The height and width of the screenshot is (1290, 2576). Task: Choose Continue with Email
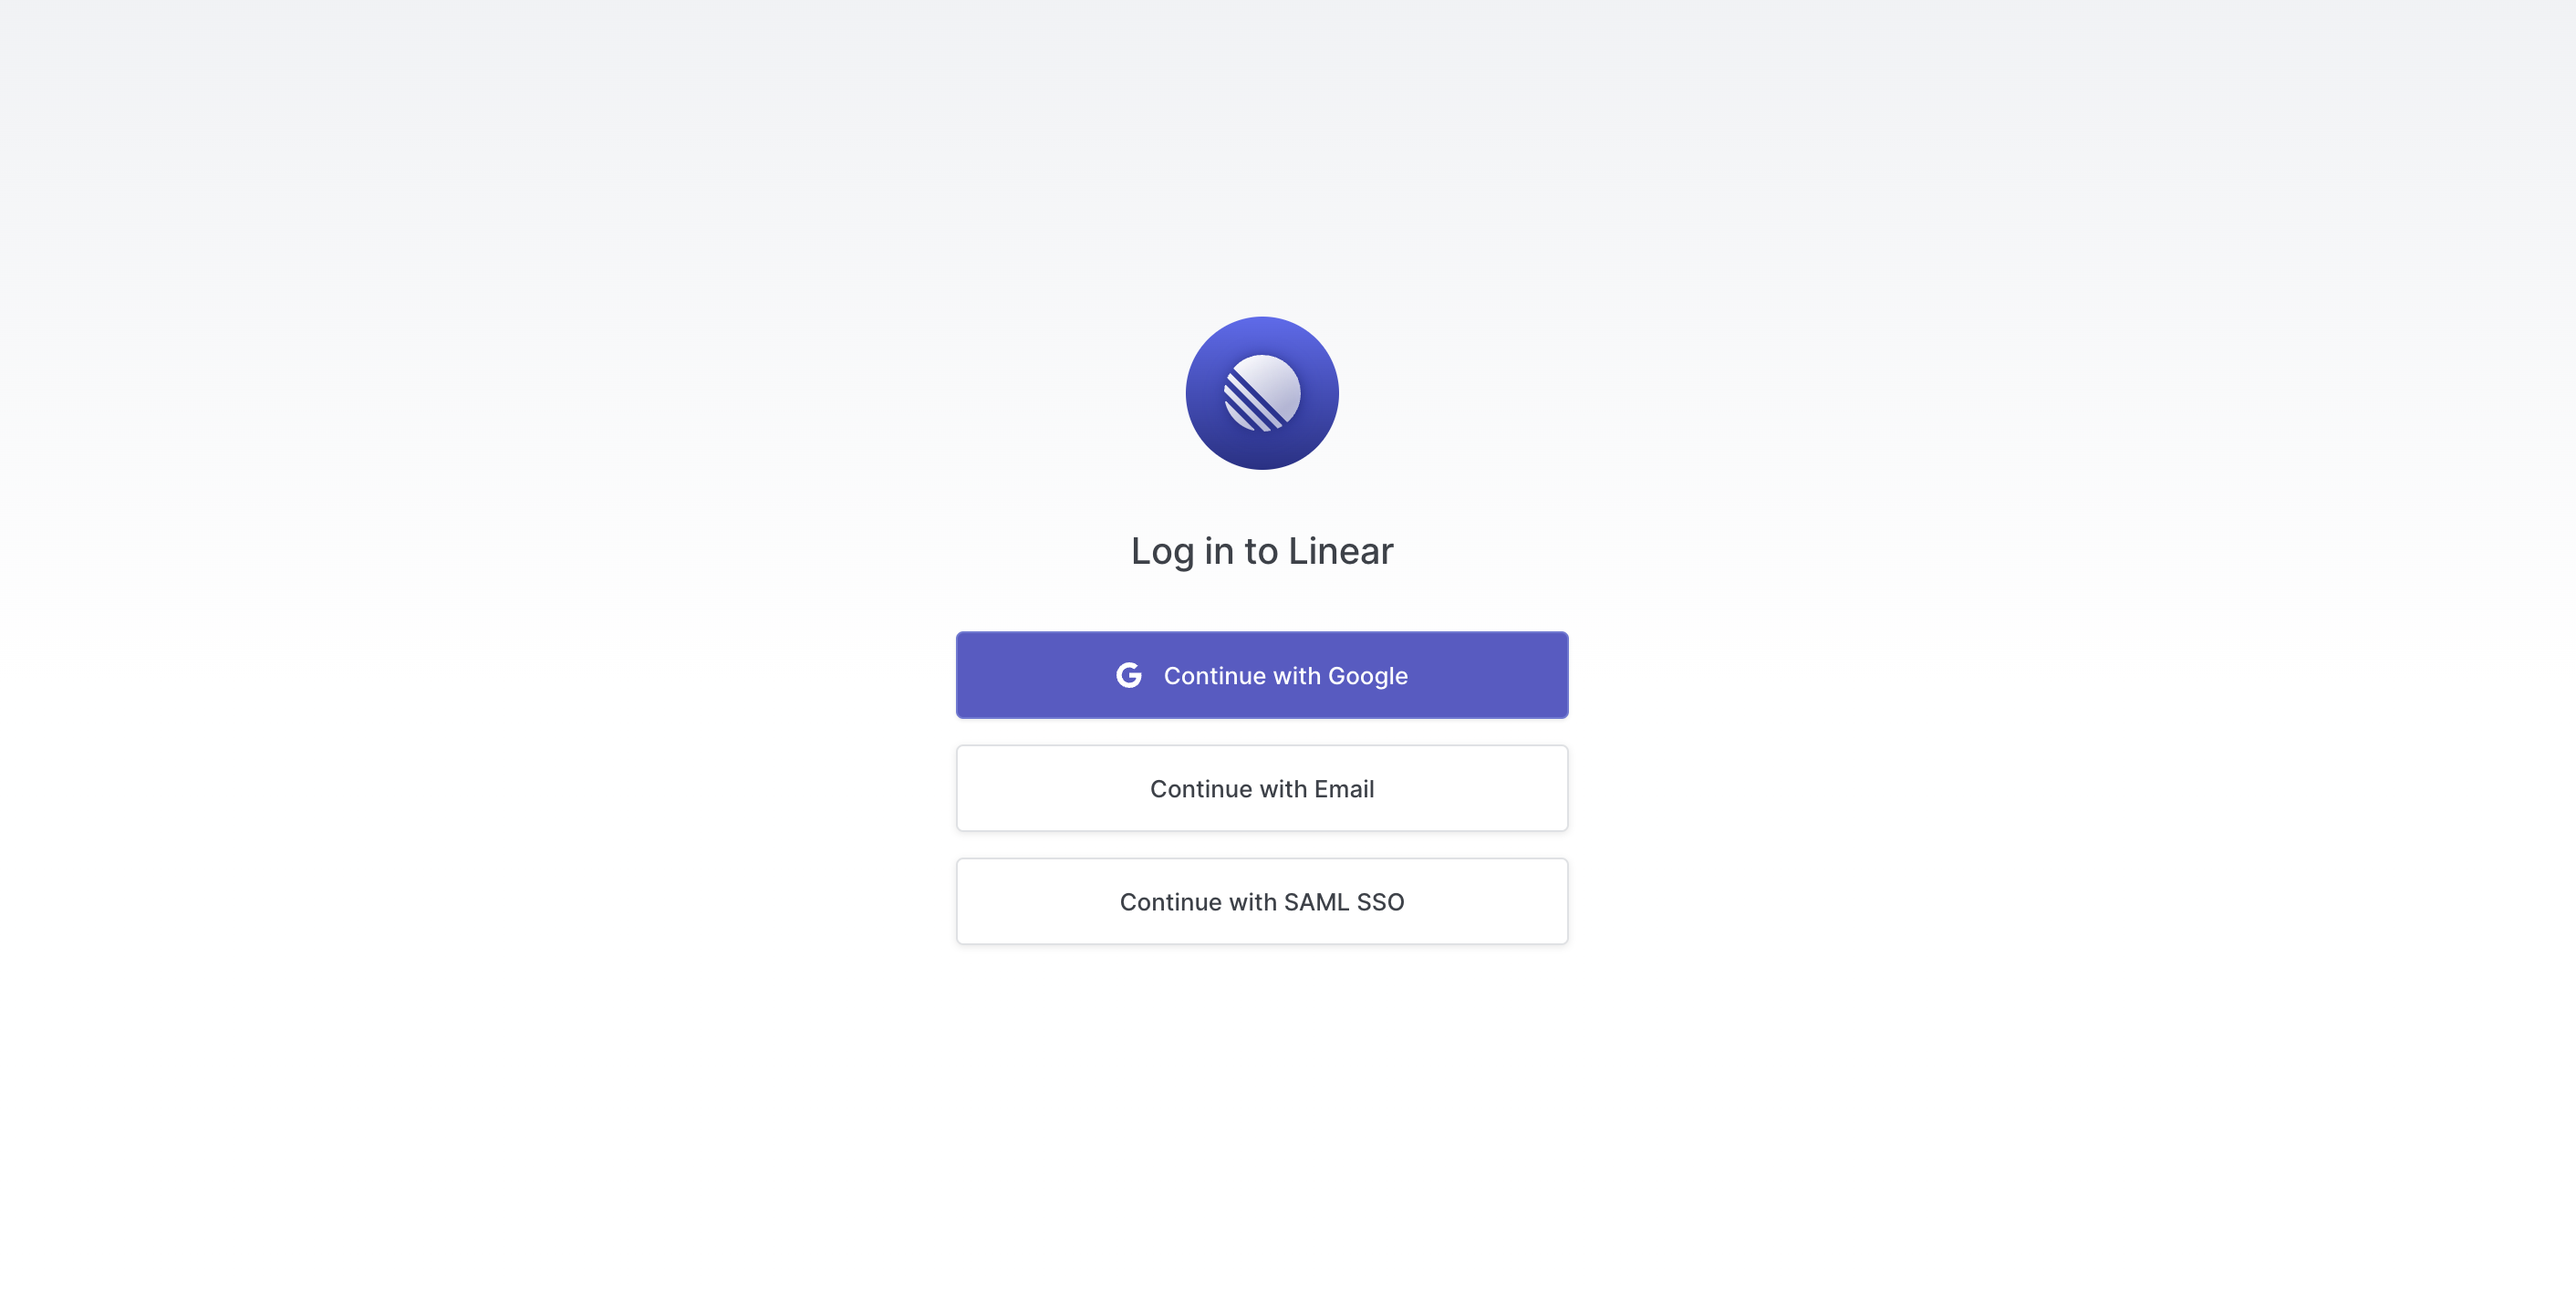[1262, 788]
